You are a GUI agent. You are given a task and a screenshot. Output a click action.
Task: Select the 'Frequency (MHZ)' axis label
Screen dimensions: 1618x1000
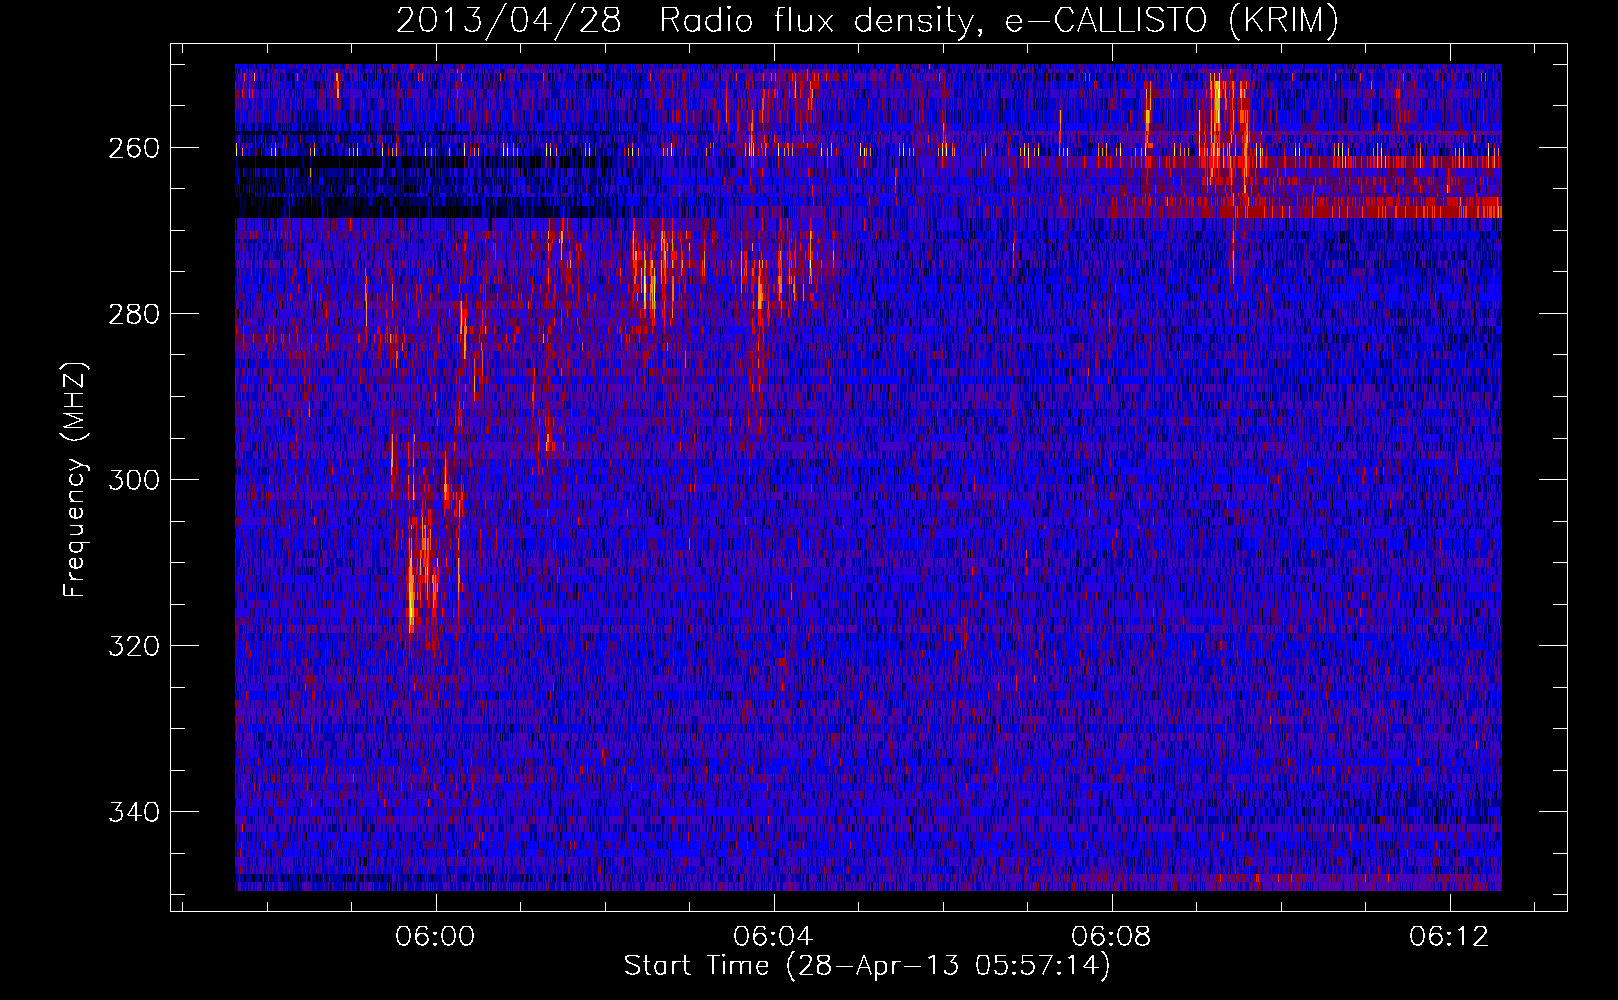click(75, 479)
